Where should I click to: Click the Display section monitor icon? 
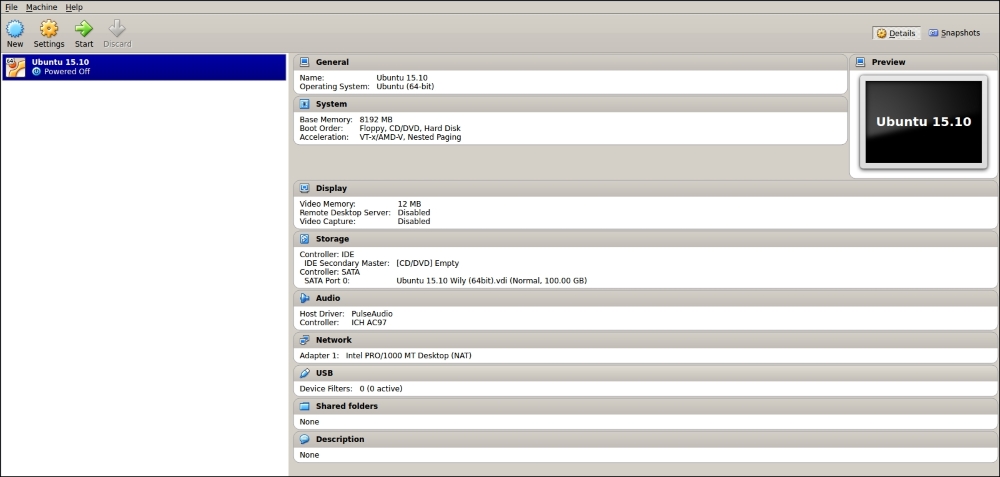pyautogui.click(x=304, y=188)
